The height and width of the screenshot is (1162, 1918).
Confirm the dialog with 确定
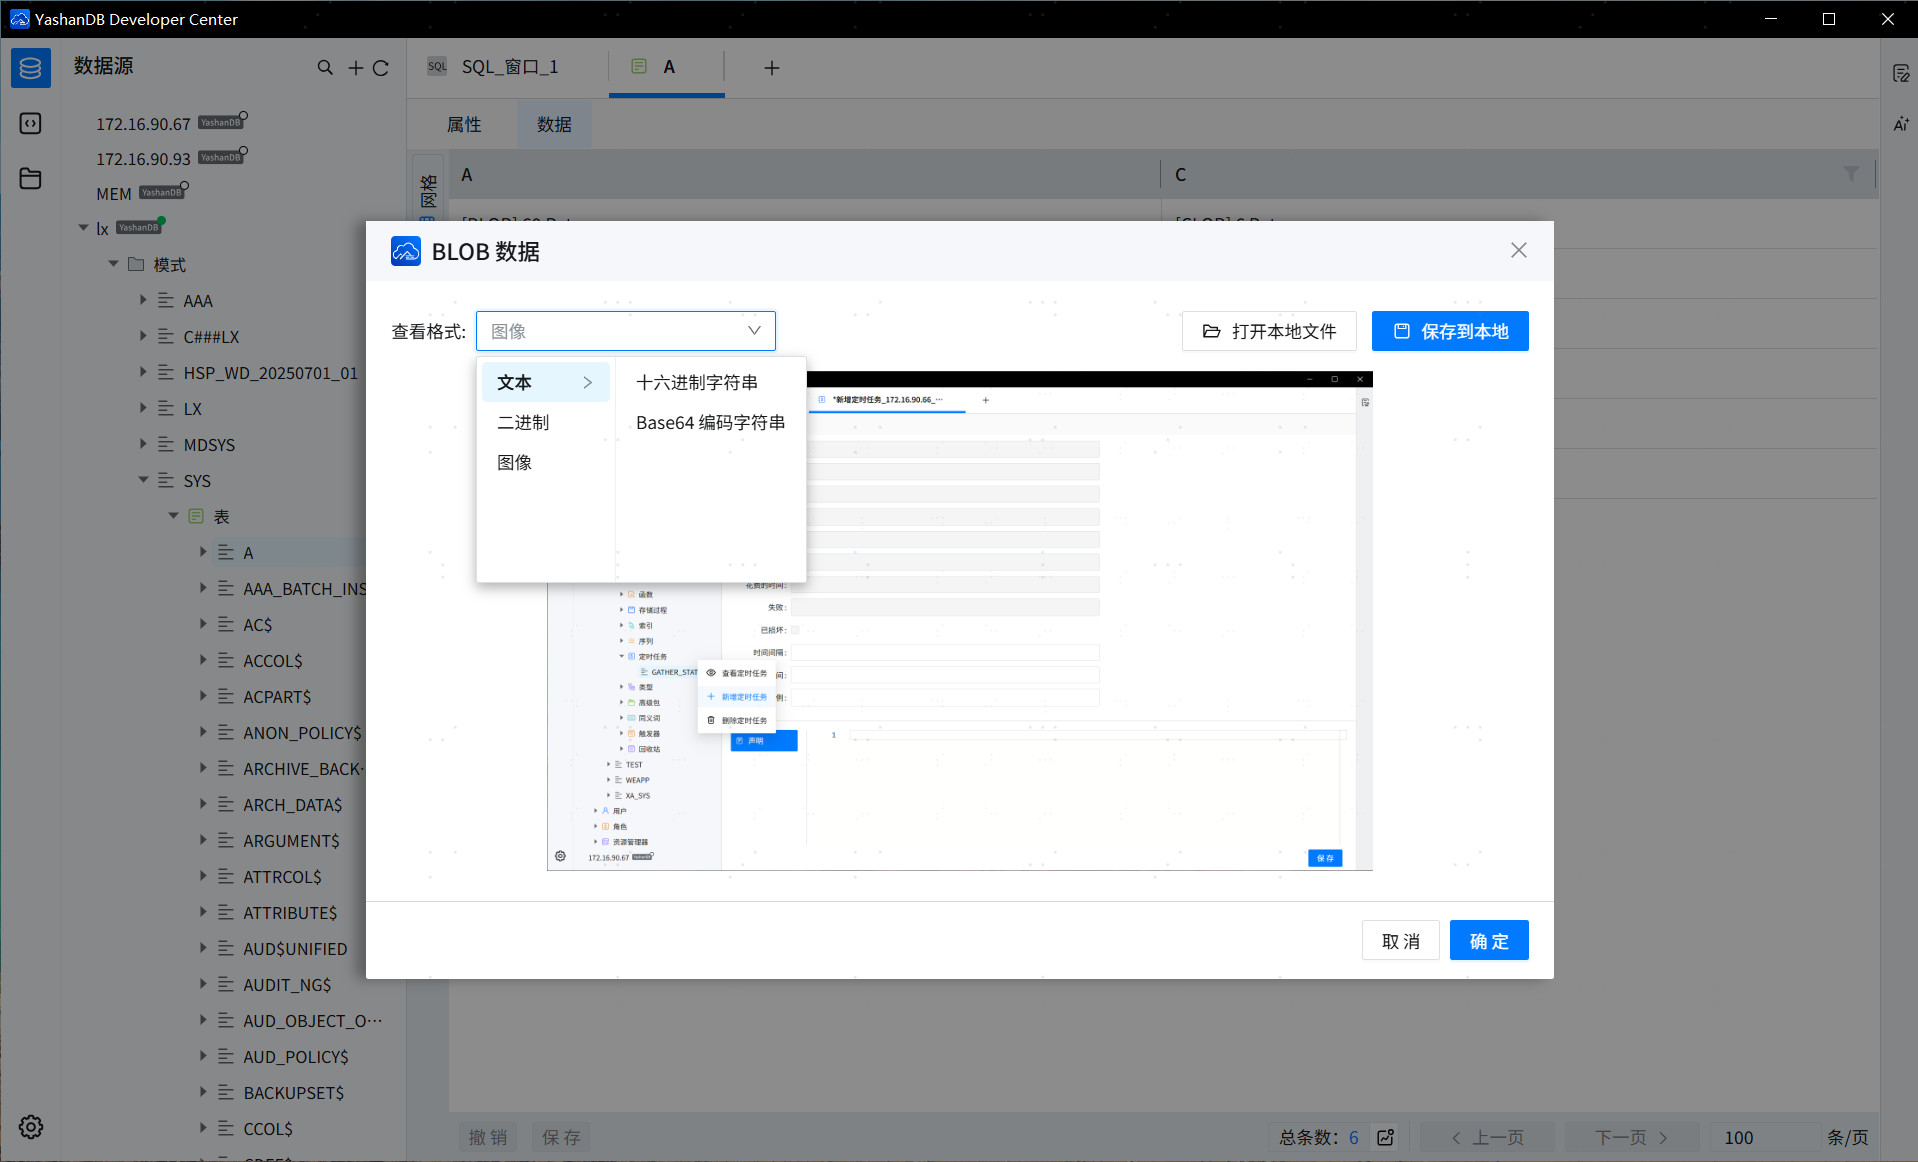click(x=1488, y=940)
